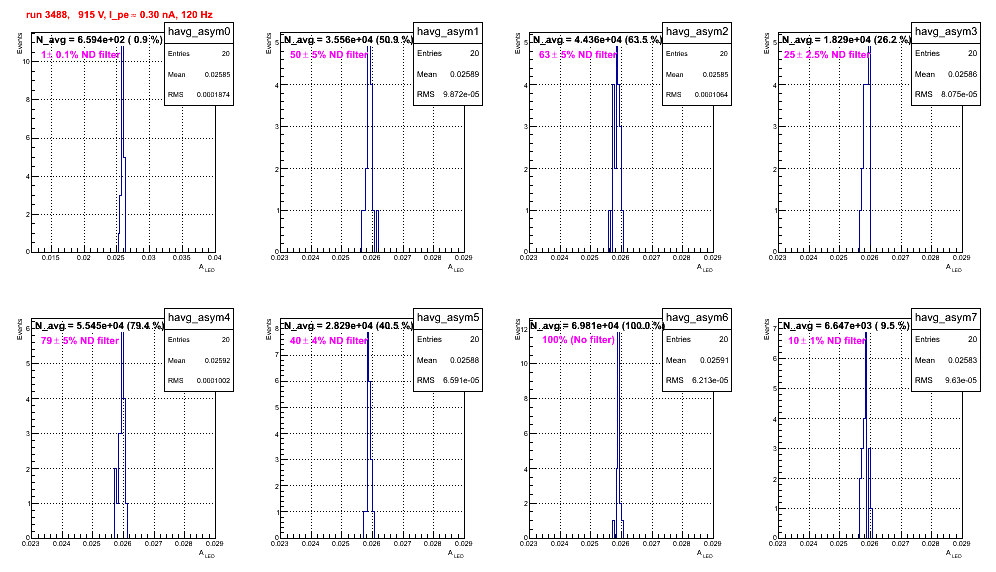Pick the magenta 50± 5% ND filter label
Image resolution: width=996 pixels, height=572 pixels.
coord(329,55)
